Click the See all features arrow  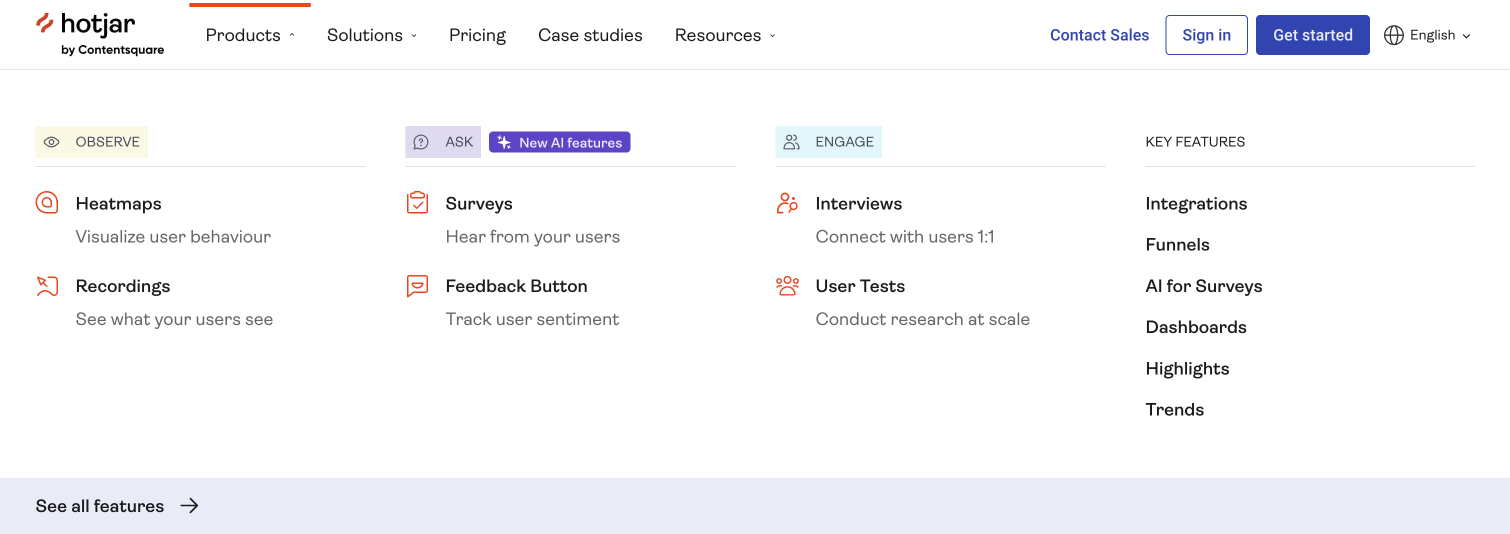click(x=189, y=506)
